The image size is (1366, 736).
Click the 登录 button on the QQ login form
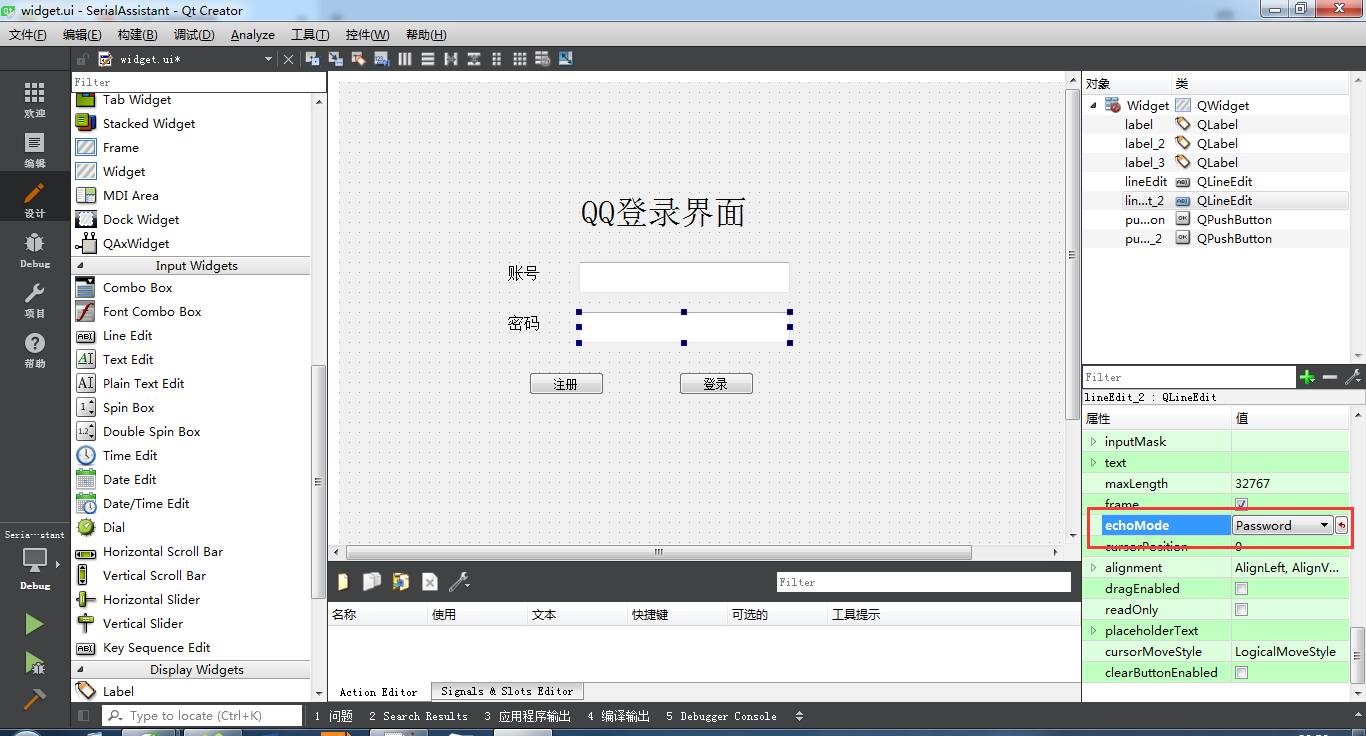coord(716,383)
